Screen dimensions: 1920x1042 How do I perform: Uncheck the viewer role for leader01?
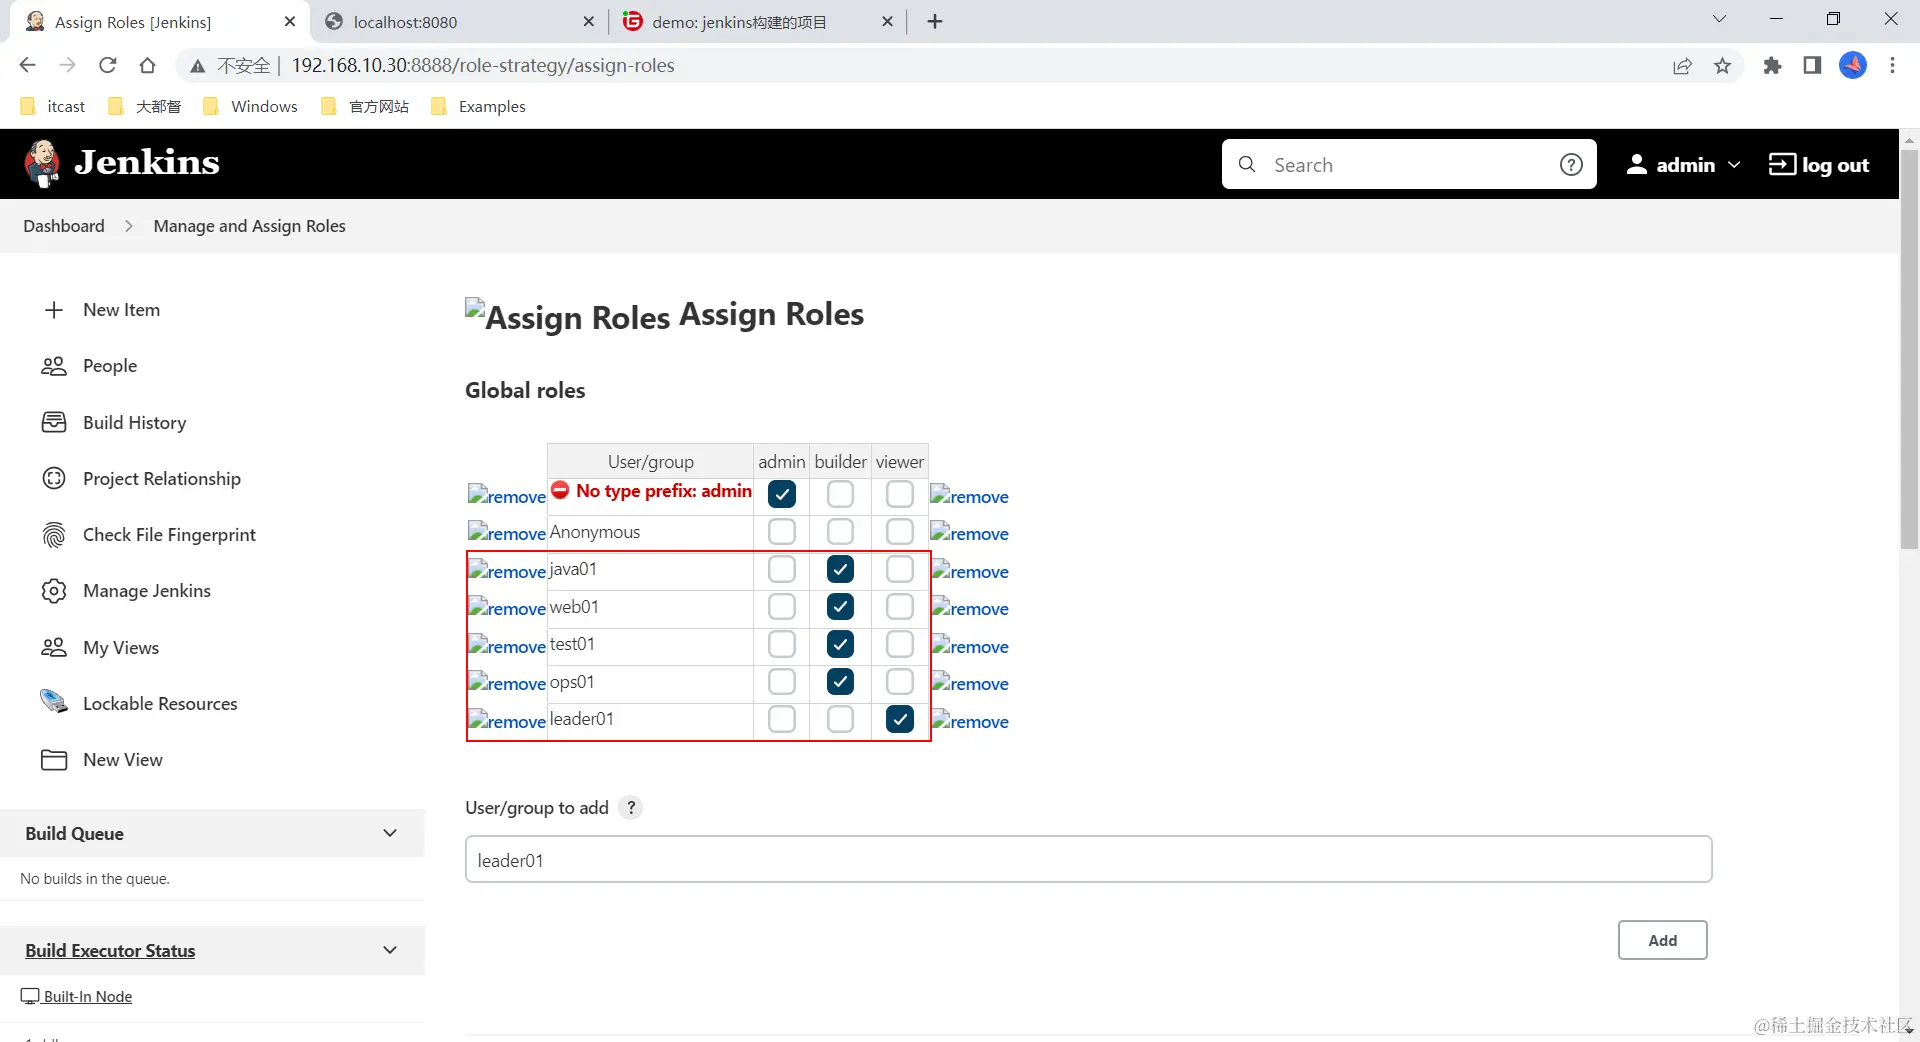click(x=900, y=719)
